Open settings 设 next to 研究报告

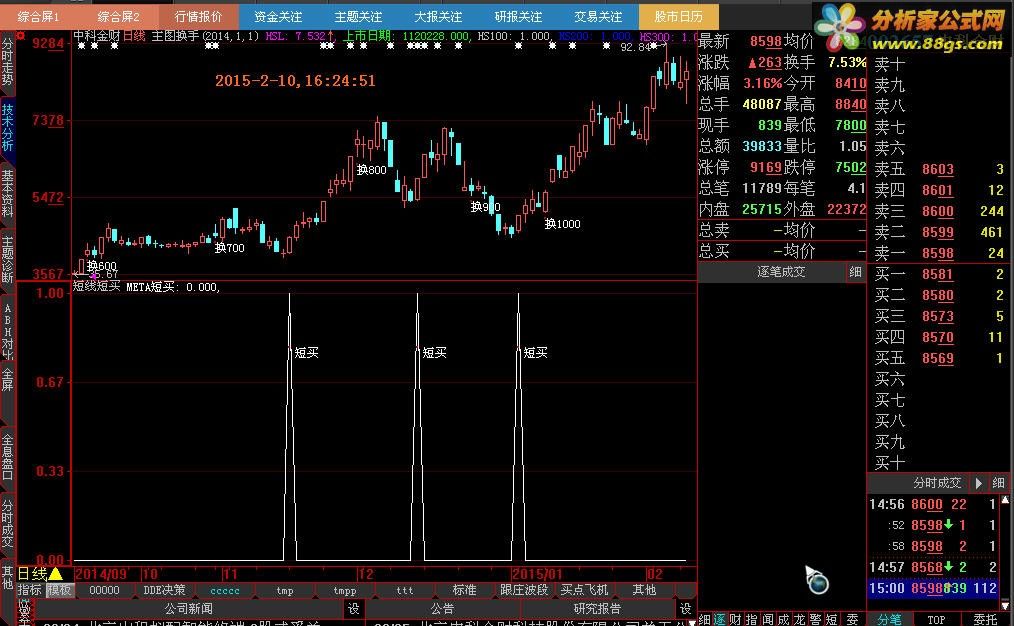[685, 609]
